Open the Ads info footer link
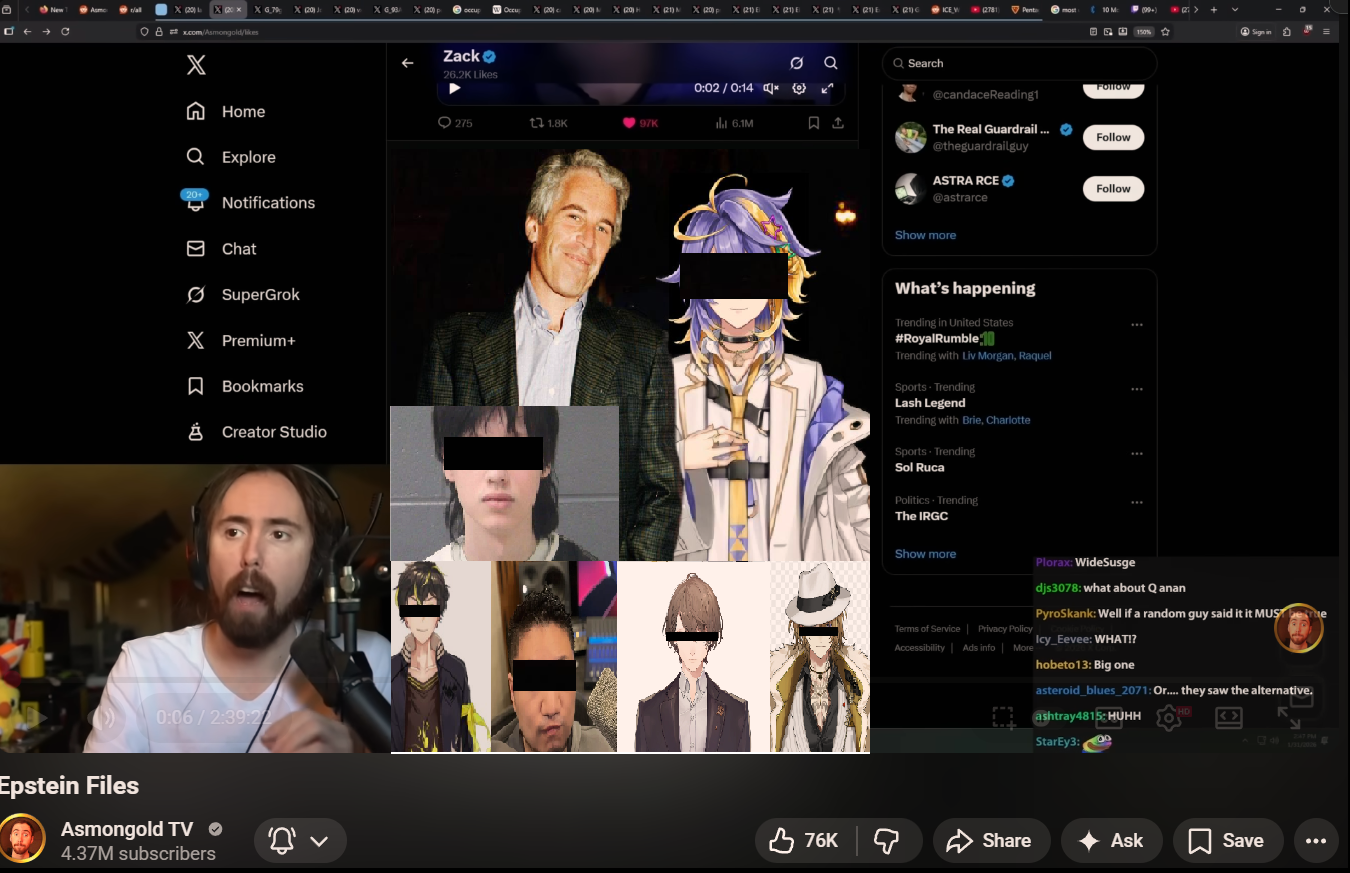Viewport: 1350px width, 873px height. (x=979, y=648)
